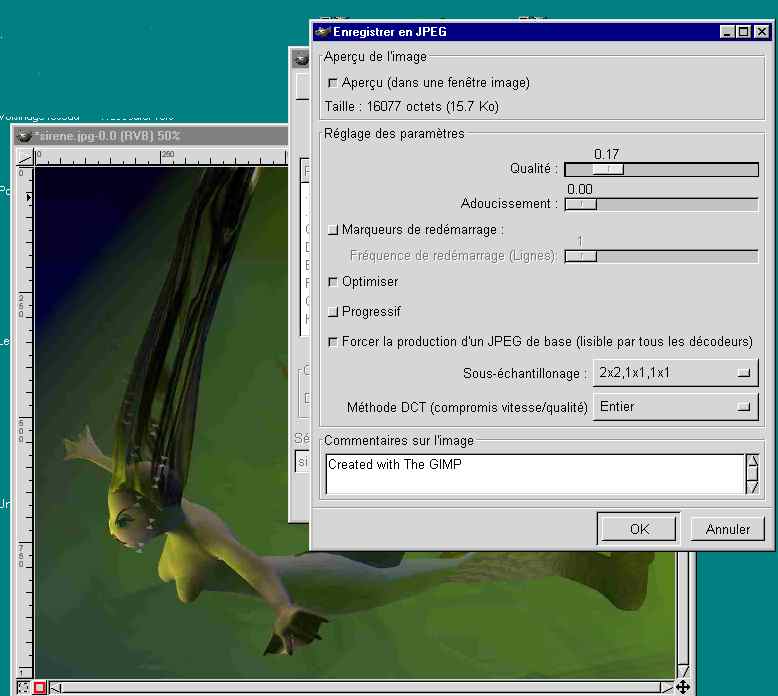778x696 pixels.
Task: Click the Wilber icon of the dialog behind JPEG window
Action: pos(301,60)
